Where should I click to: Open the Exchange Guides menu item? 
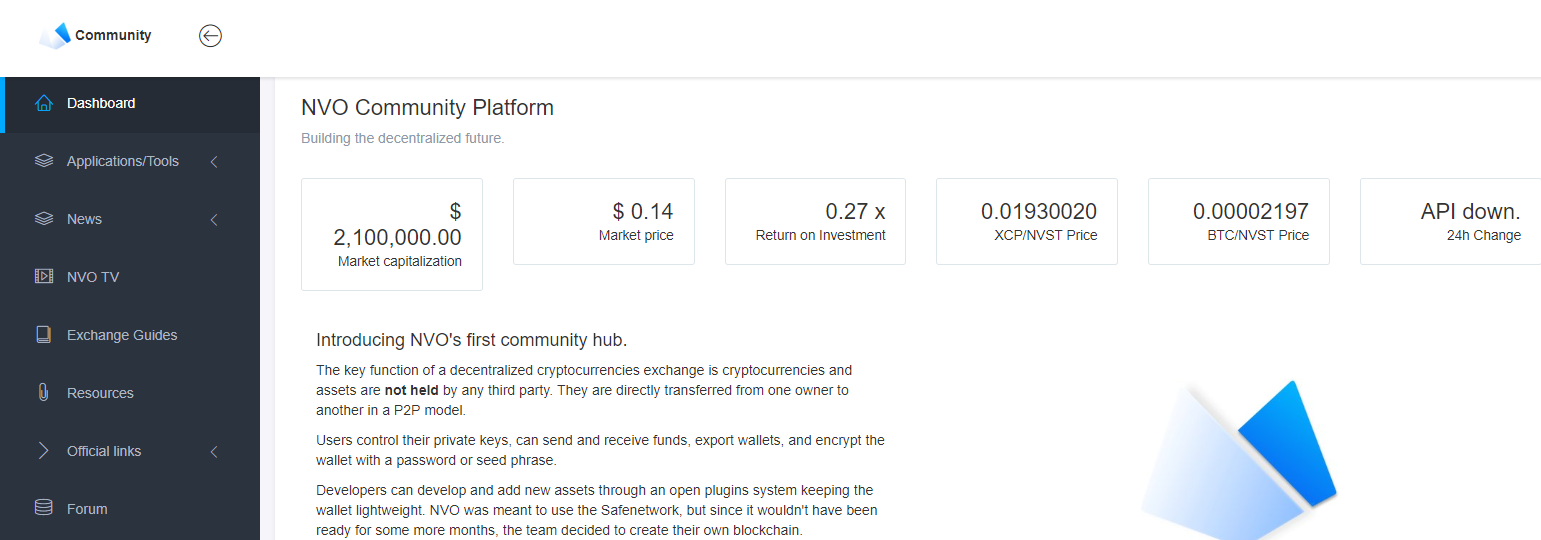pos(130,335)
